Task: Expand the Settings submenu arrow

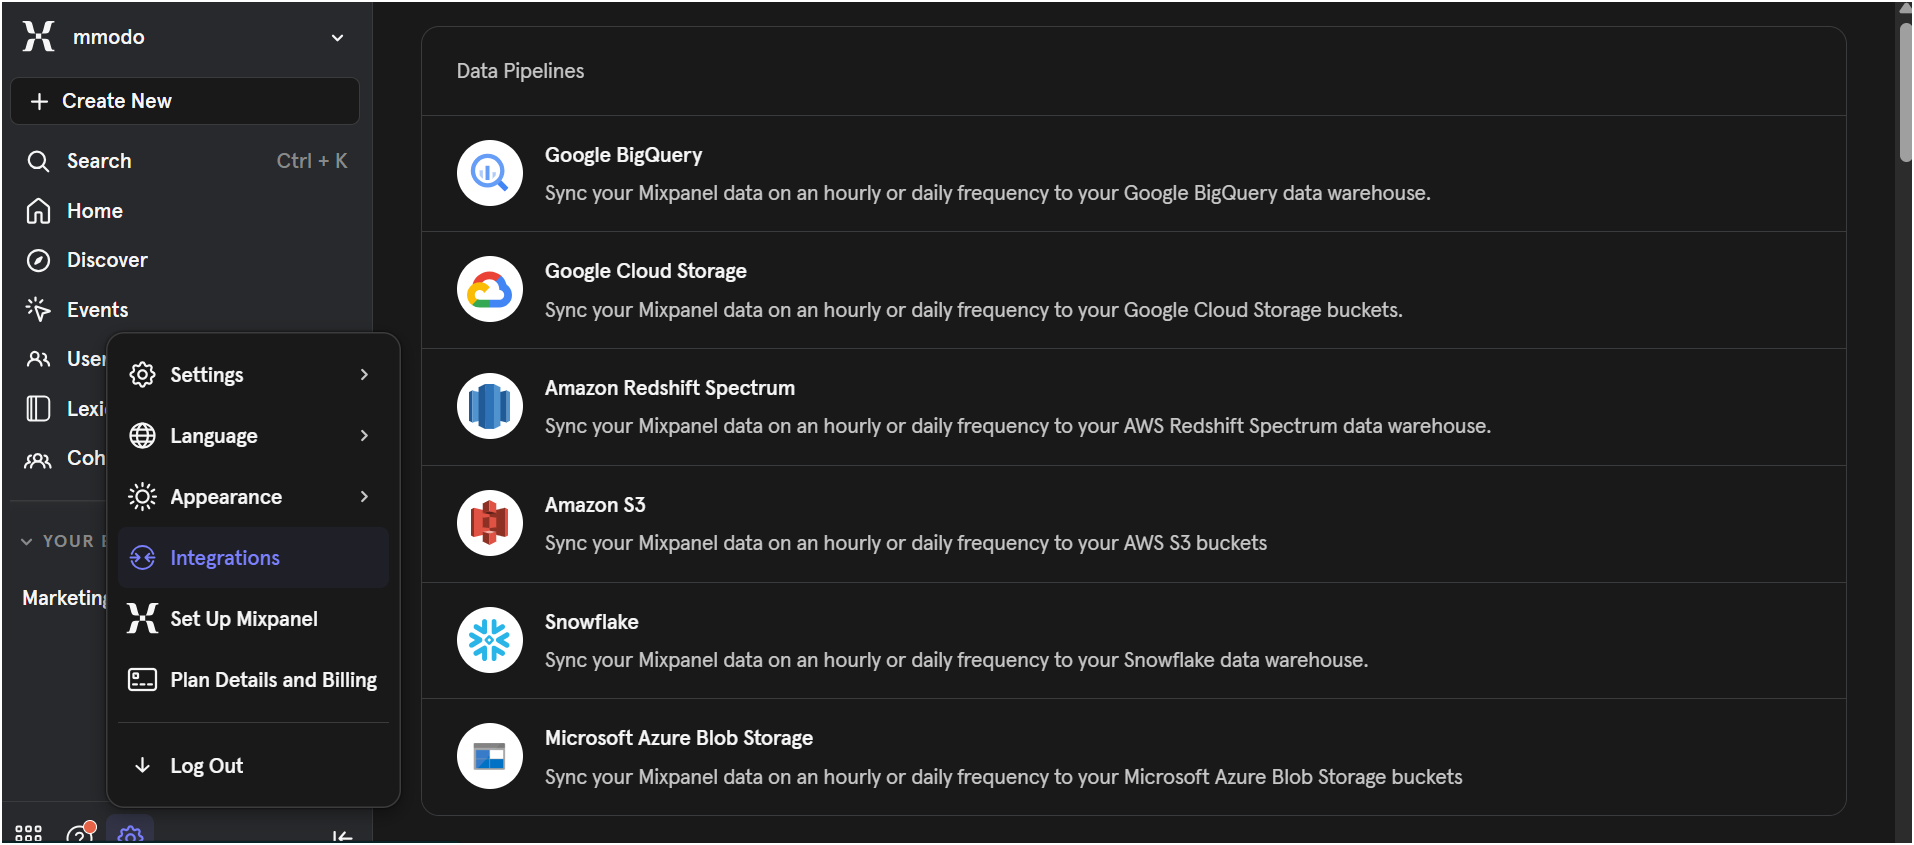Action: (x=364, y=375)
